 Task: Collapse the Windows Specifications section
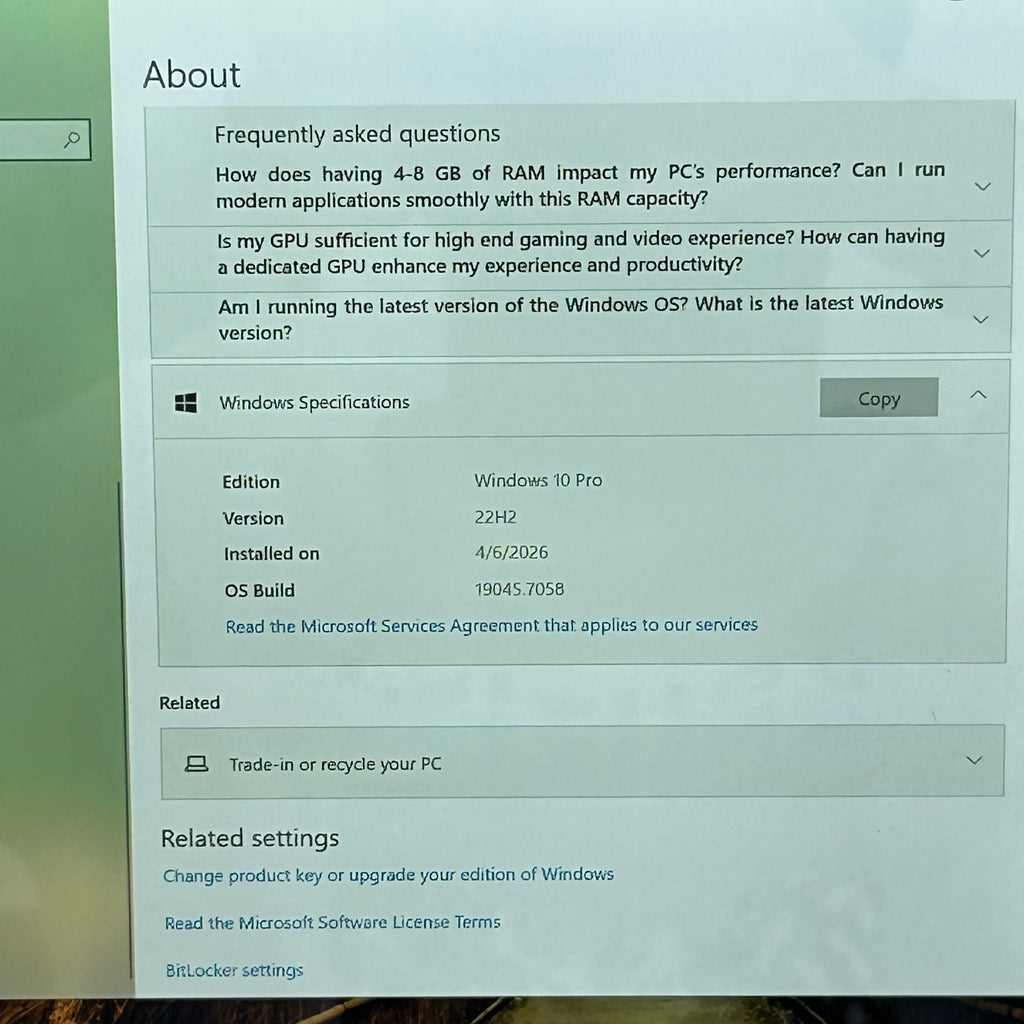[978, 394]
